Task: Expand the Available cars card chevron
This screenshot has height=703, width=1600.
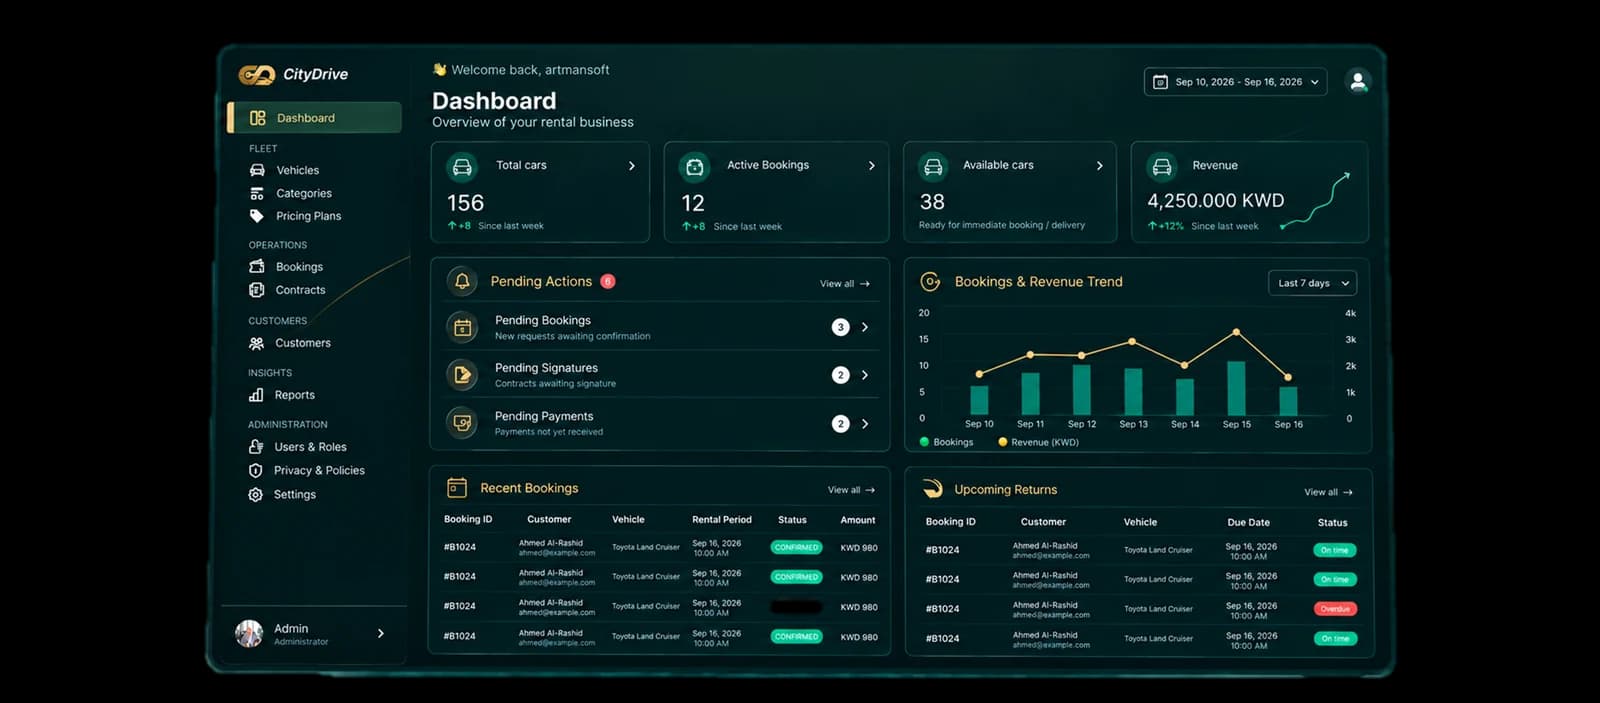Action: point(1099,166)
